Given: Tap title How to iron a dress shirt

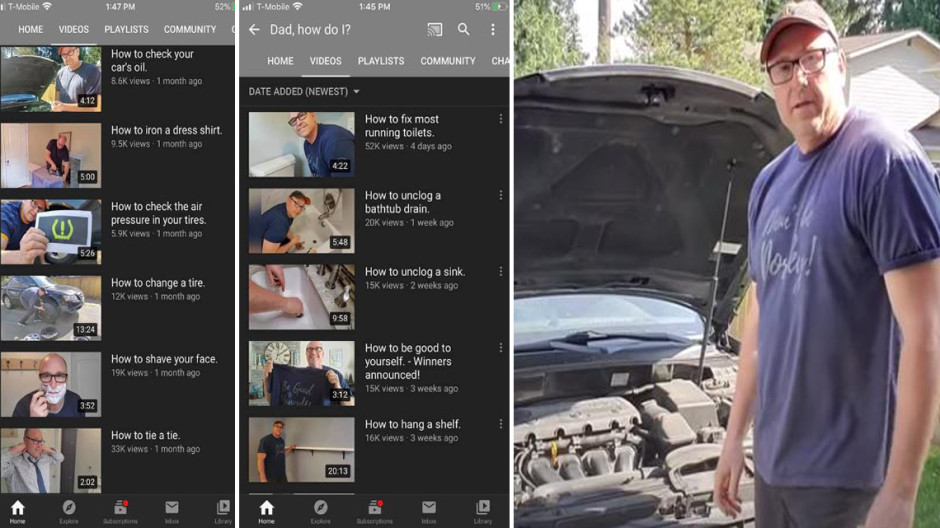Looking at the screenshot, I should click(x=166, y=130).
